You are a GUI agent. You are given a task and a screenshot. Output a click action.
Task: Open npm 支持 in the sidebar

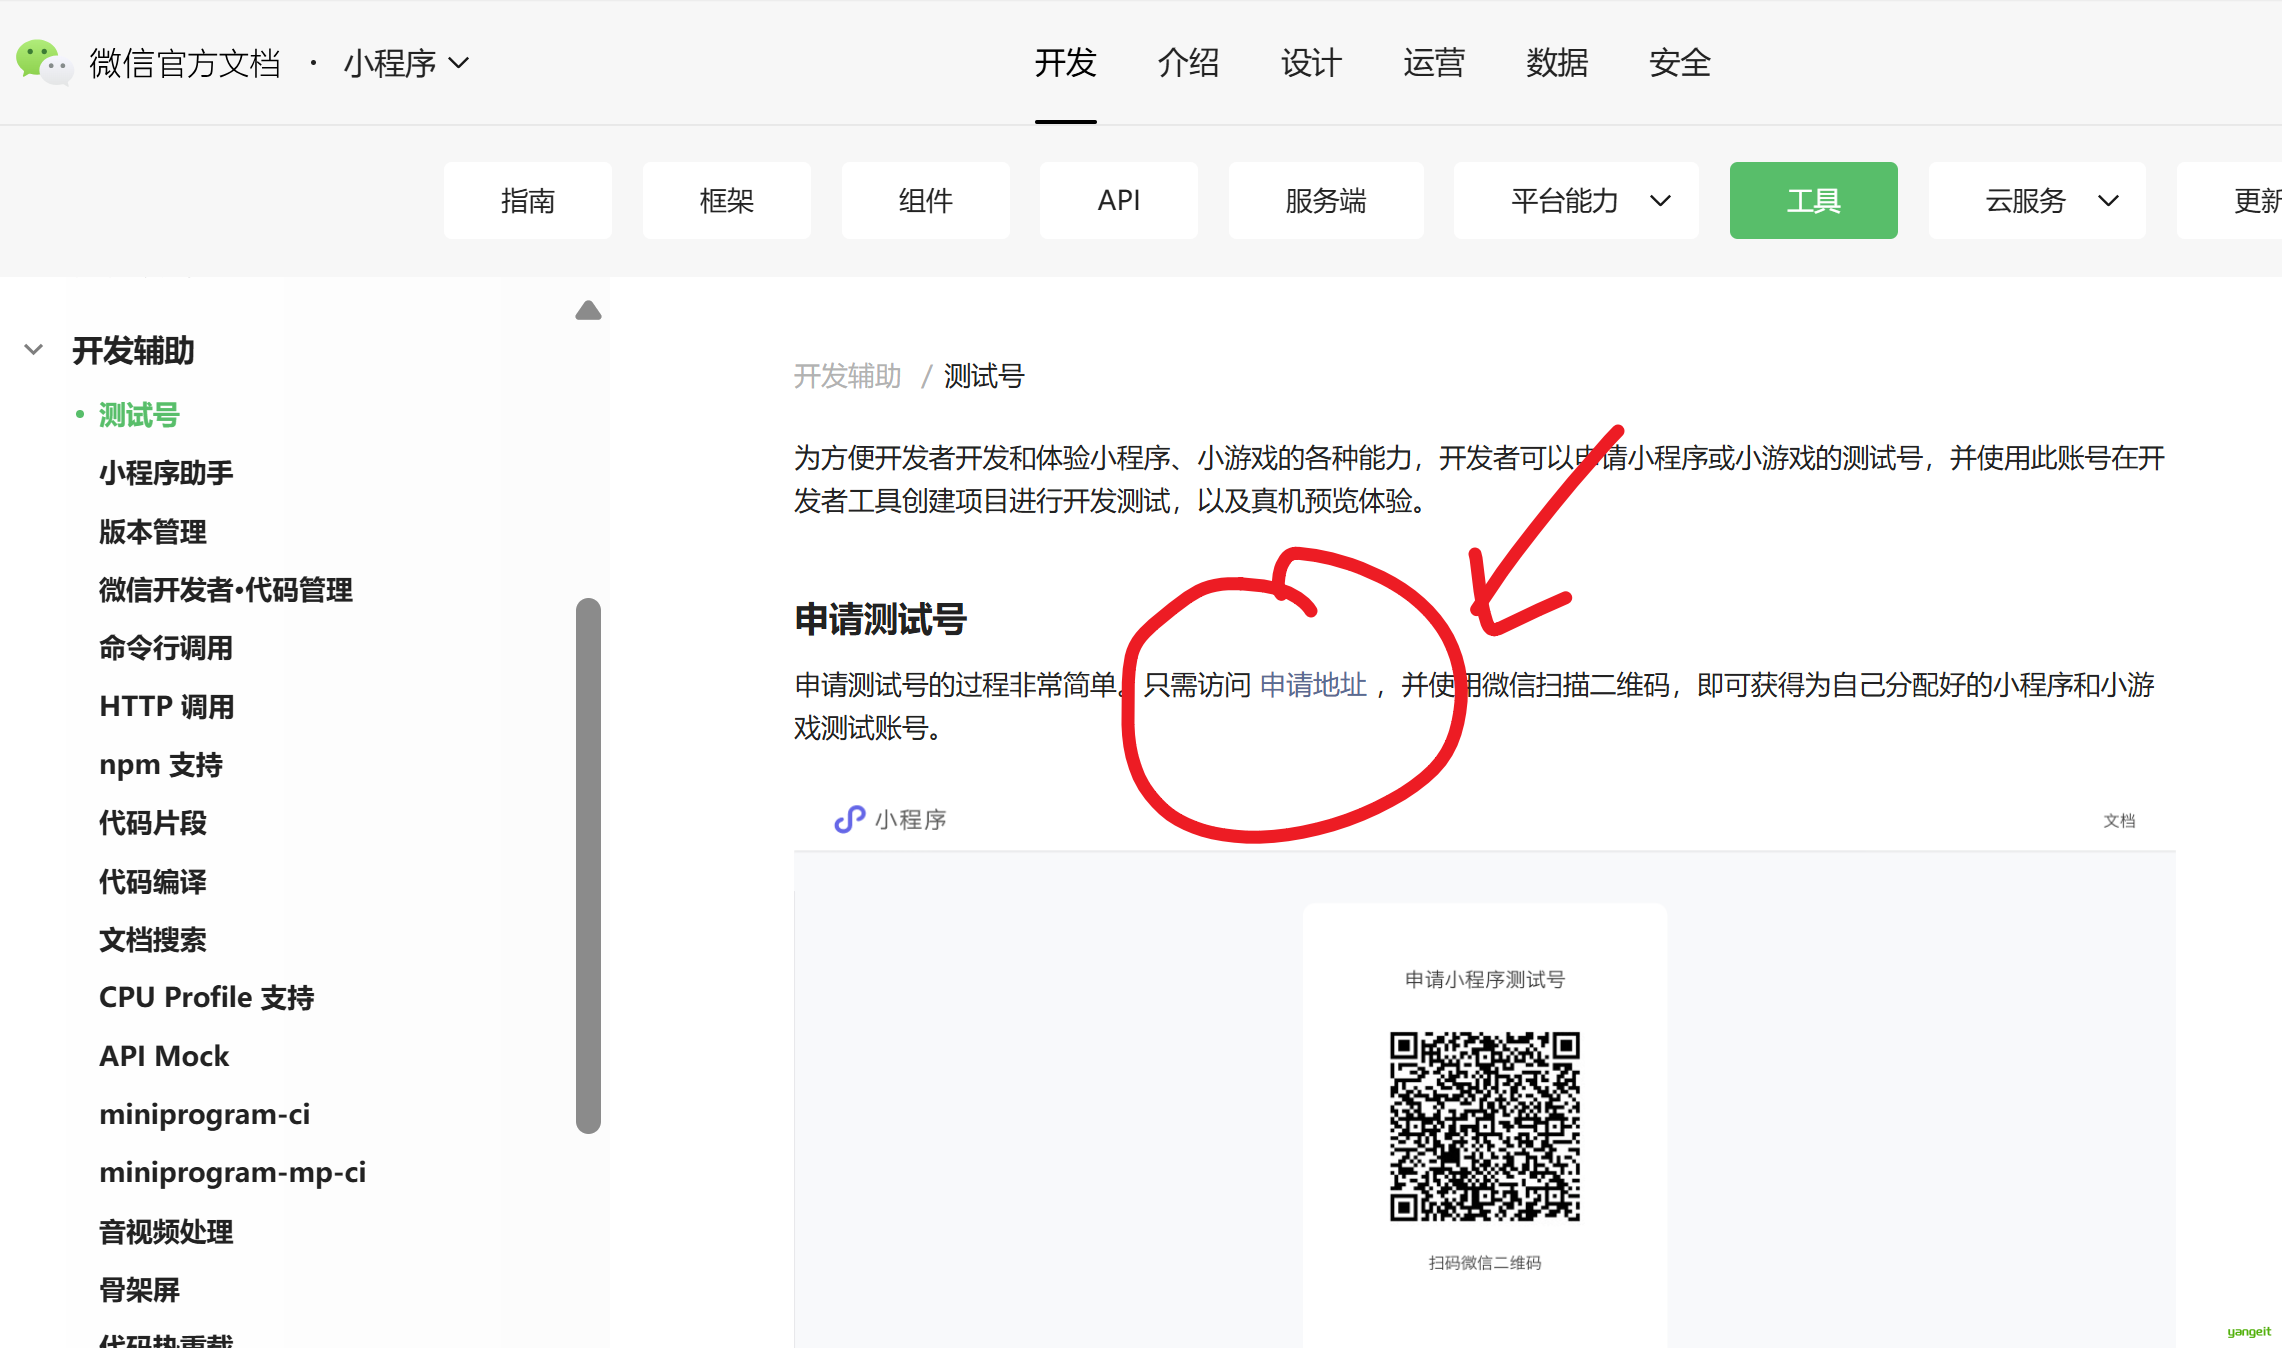(x=161, y=765)
